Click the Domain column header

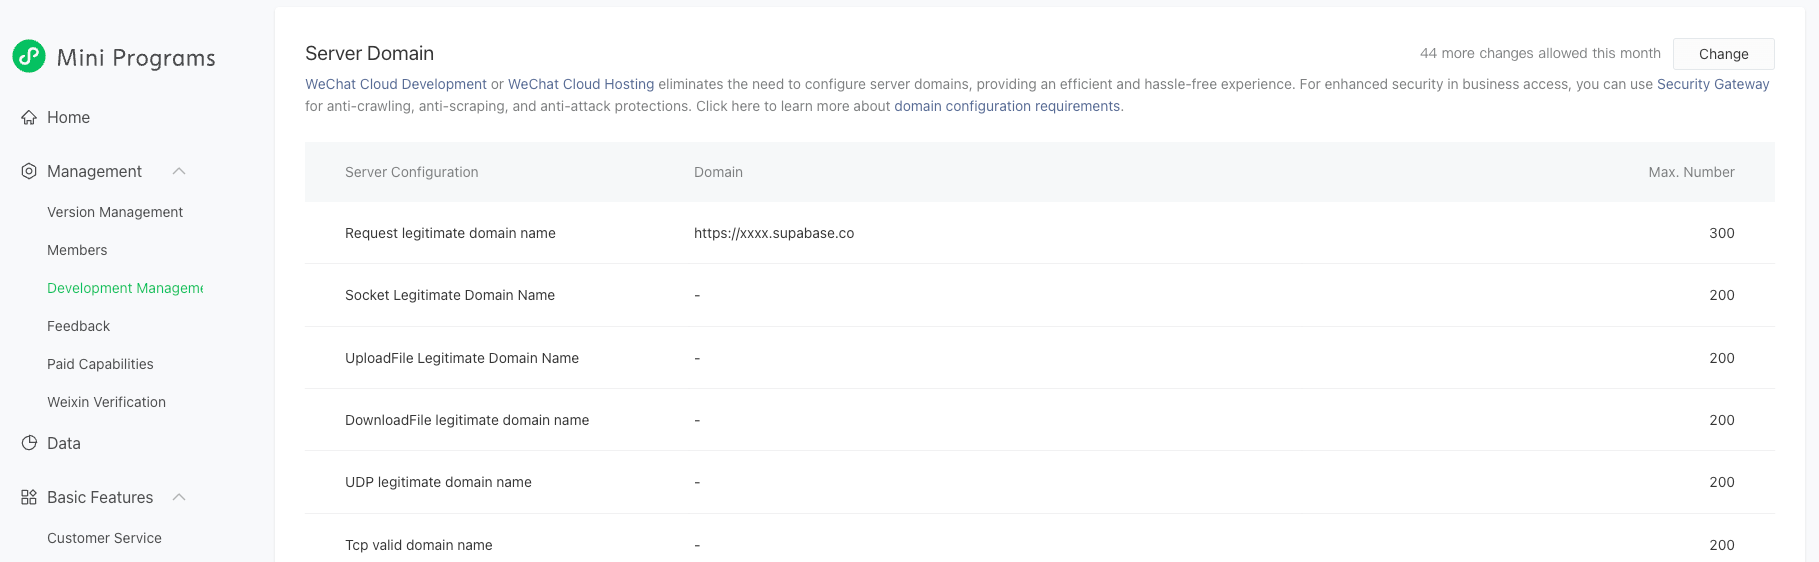point(718,172)
